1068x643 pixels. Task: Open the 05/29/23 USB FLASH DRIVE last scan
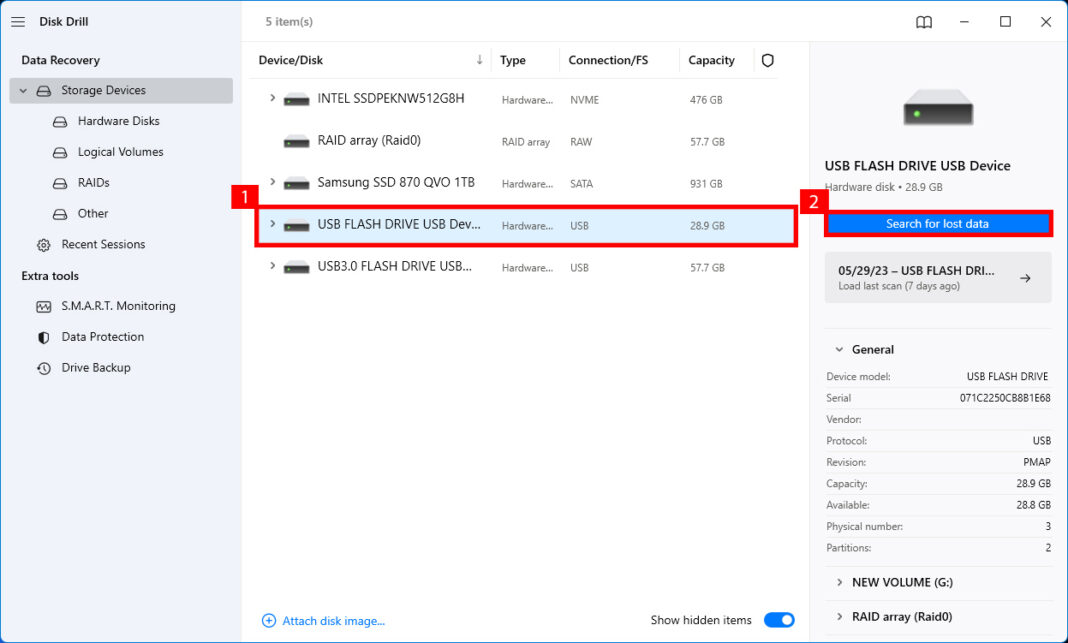click(x=937, y=277)
